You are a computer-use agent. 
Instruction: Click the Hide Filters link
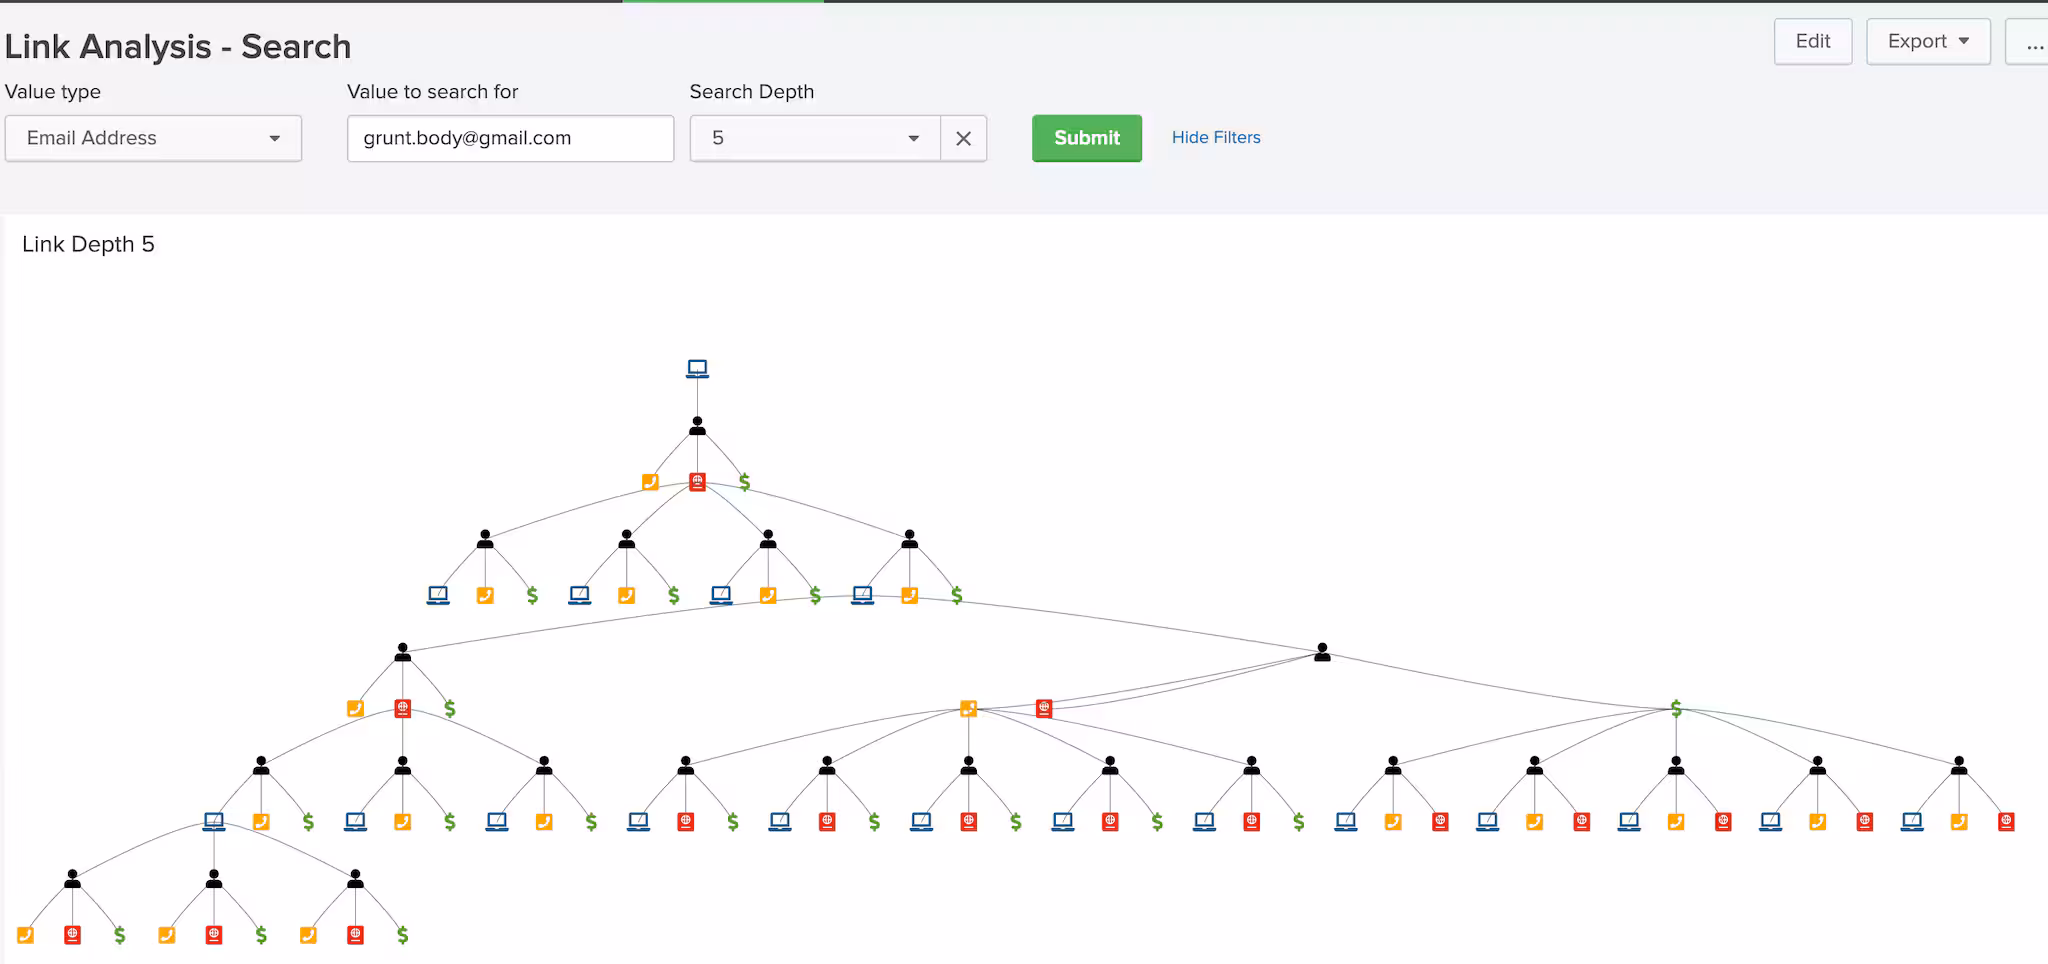click(x=1215, y=138)
